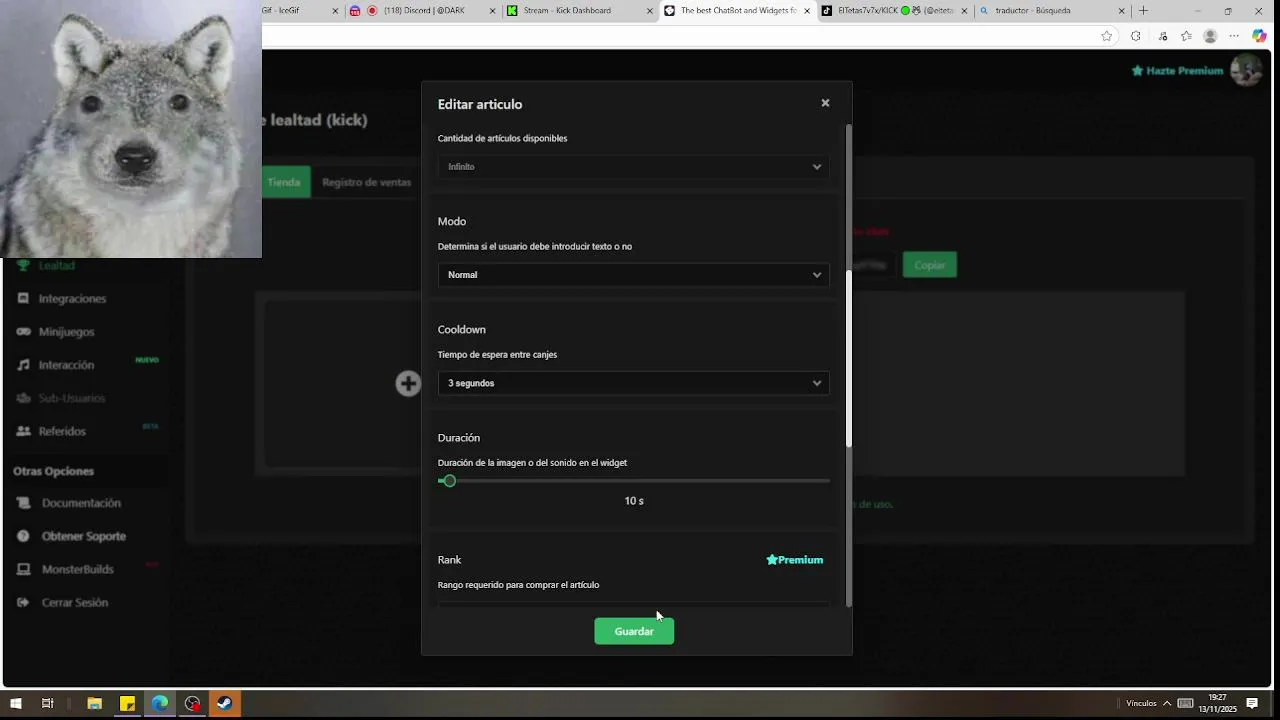Open Sub-Usuarios in the sidebar

point(72,398)
